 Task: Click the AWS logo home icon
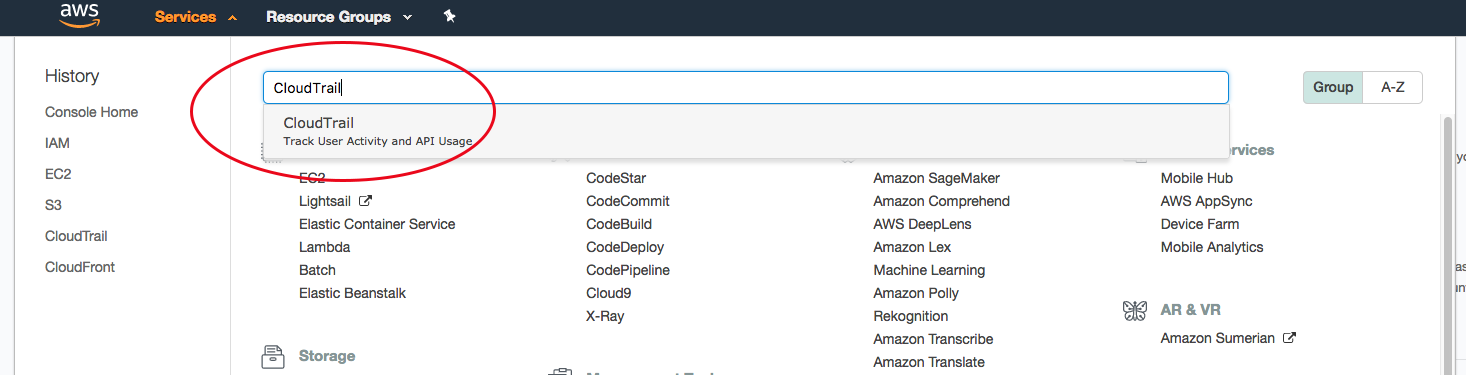pos(79,15)
